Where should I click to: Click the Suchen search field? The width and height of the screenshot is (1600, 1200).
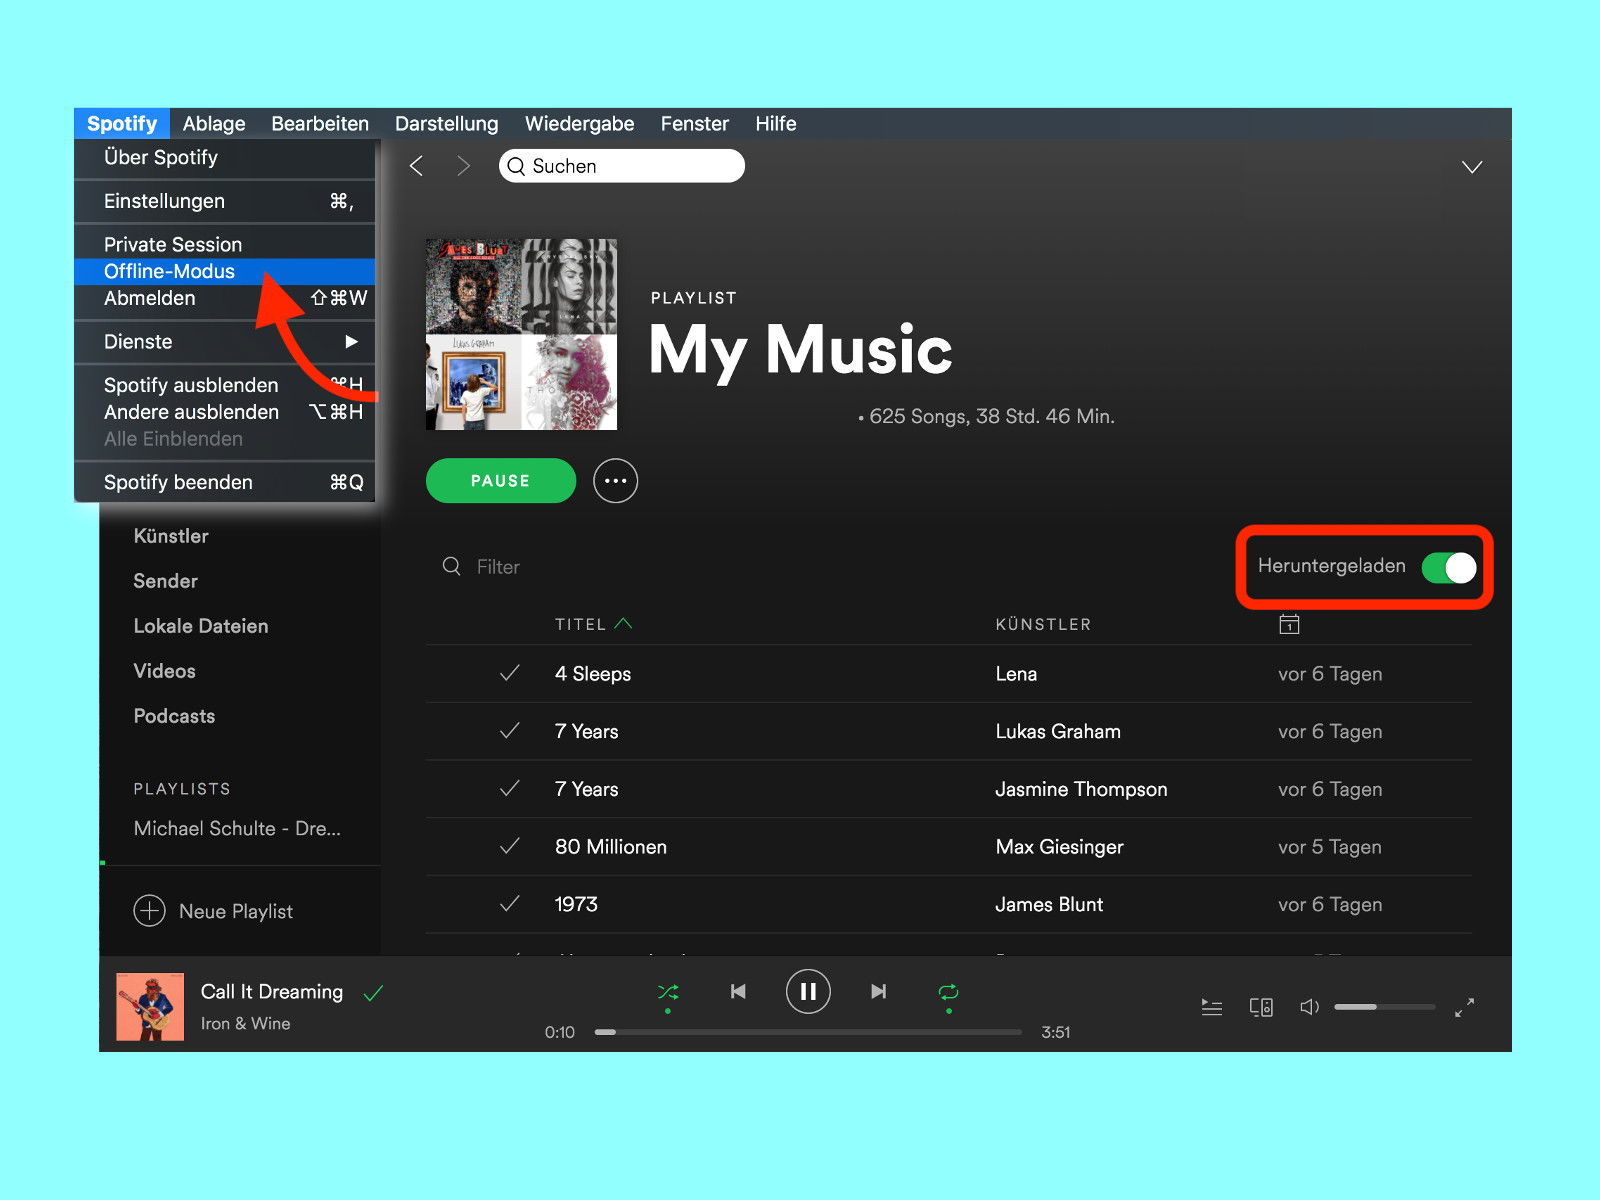[622, 166]
